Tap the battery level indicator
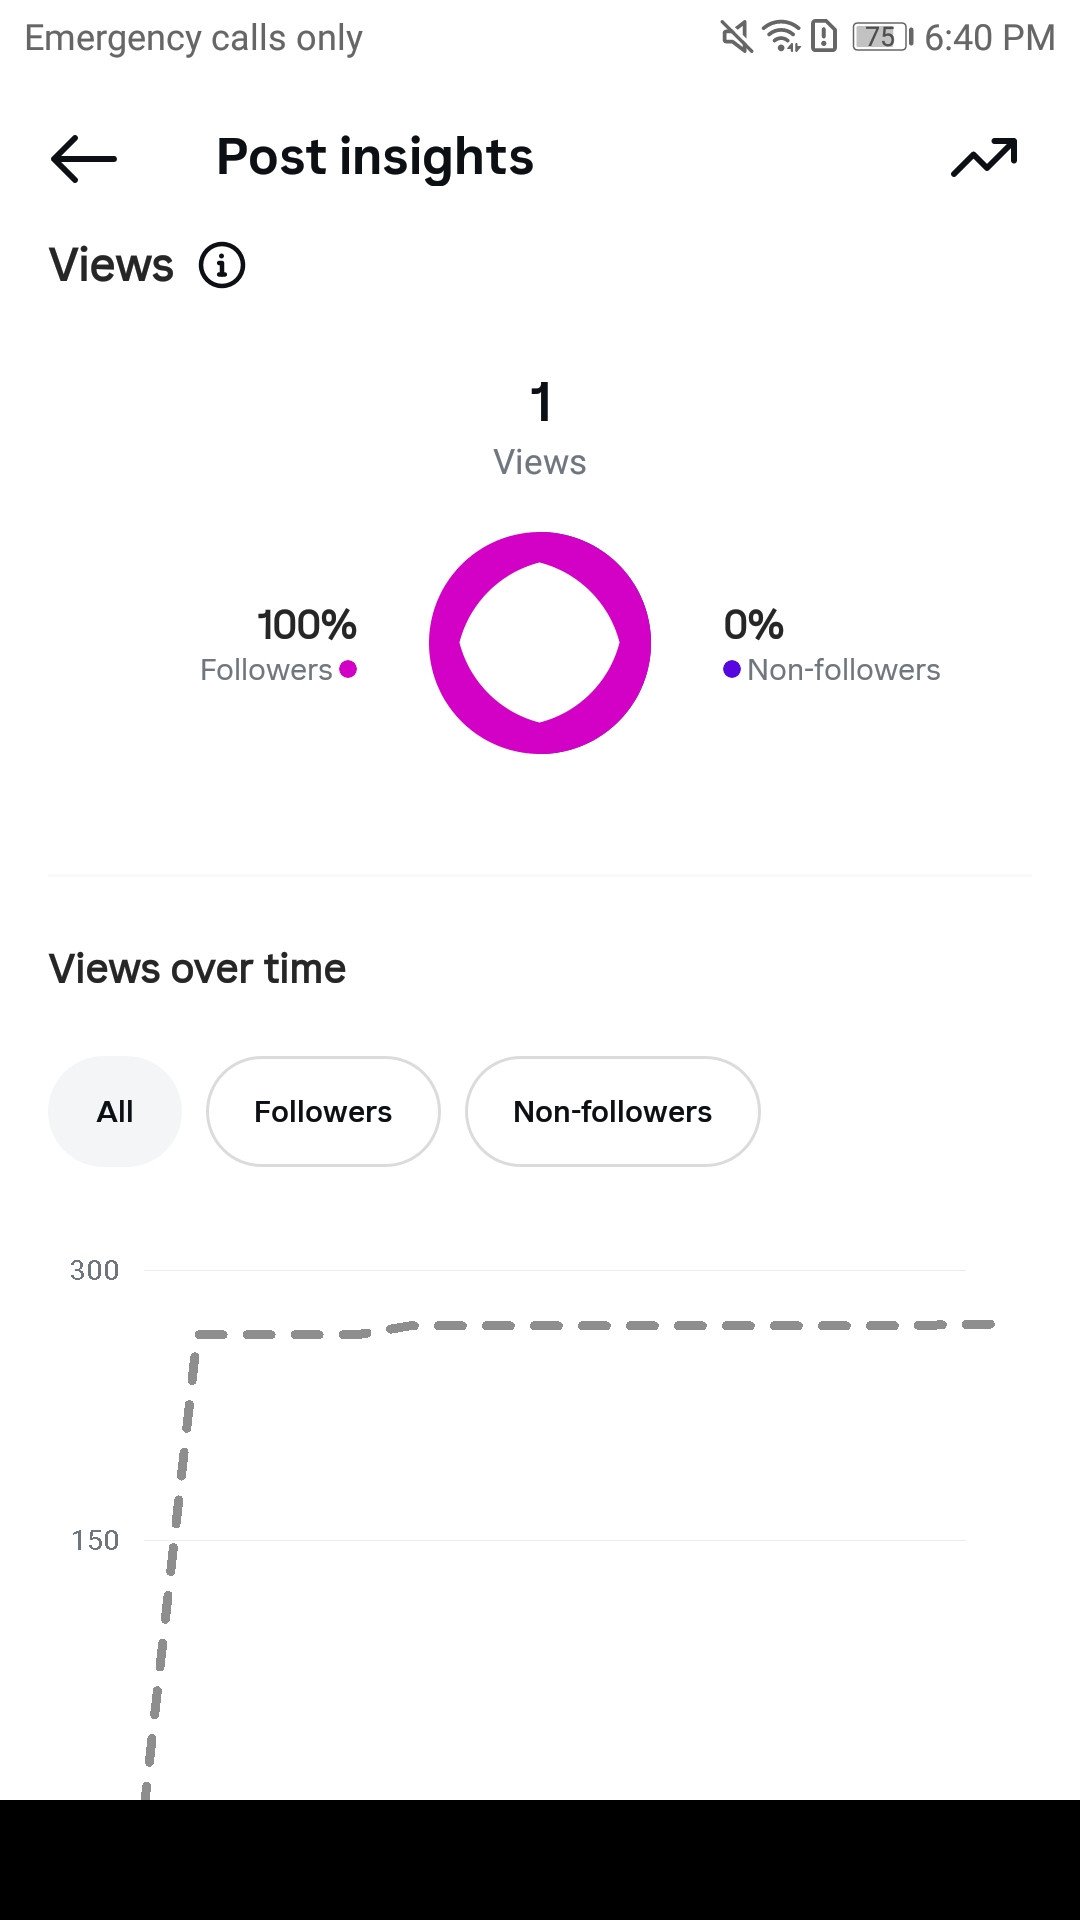The width and height of the screenshot is (1080, 1920). 882,37
